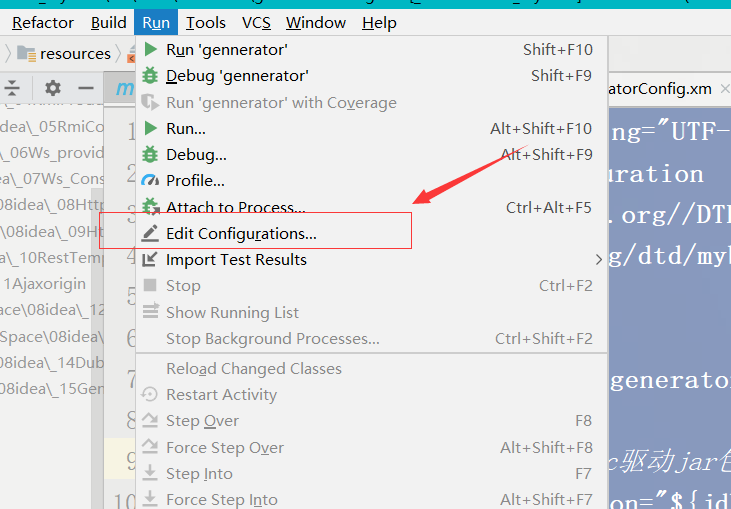Click the Ctrl+Alt+F5 shortcut text
This screenshot has width=731, height=509.
[549, 207]
